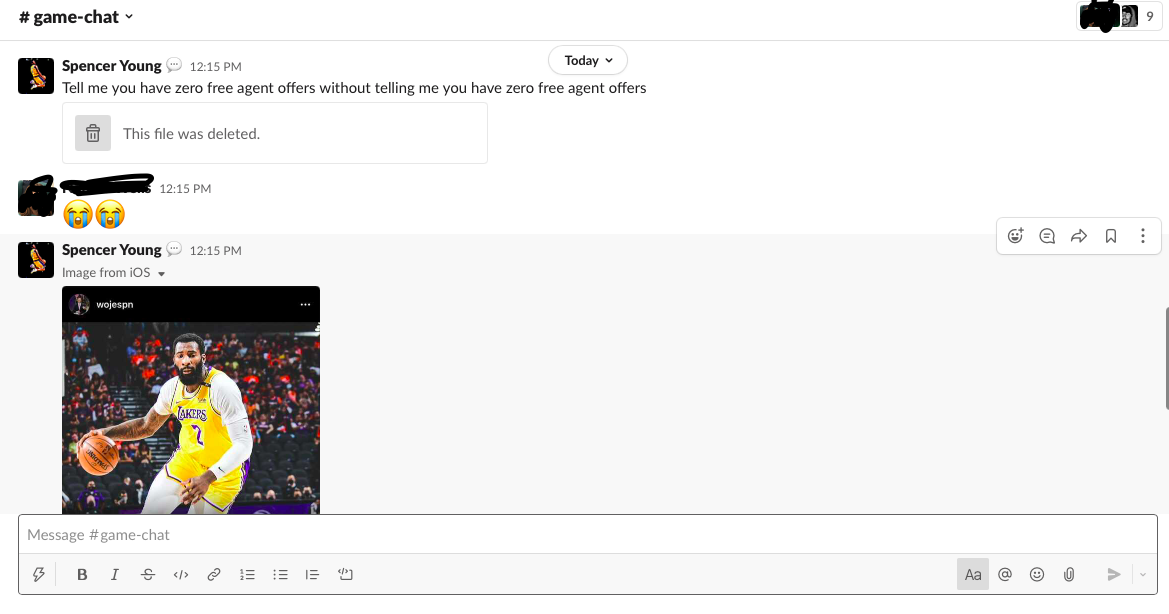Image resolution: width=1169 pixels, height=614 pixels.
Task: Toggle italic formatting
Action: tap(115, 575)
